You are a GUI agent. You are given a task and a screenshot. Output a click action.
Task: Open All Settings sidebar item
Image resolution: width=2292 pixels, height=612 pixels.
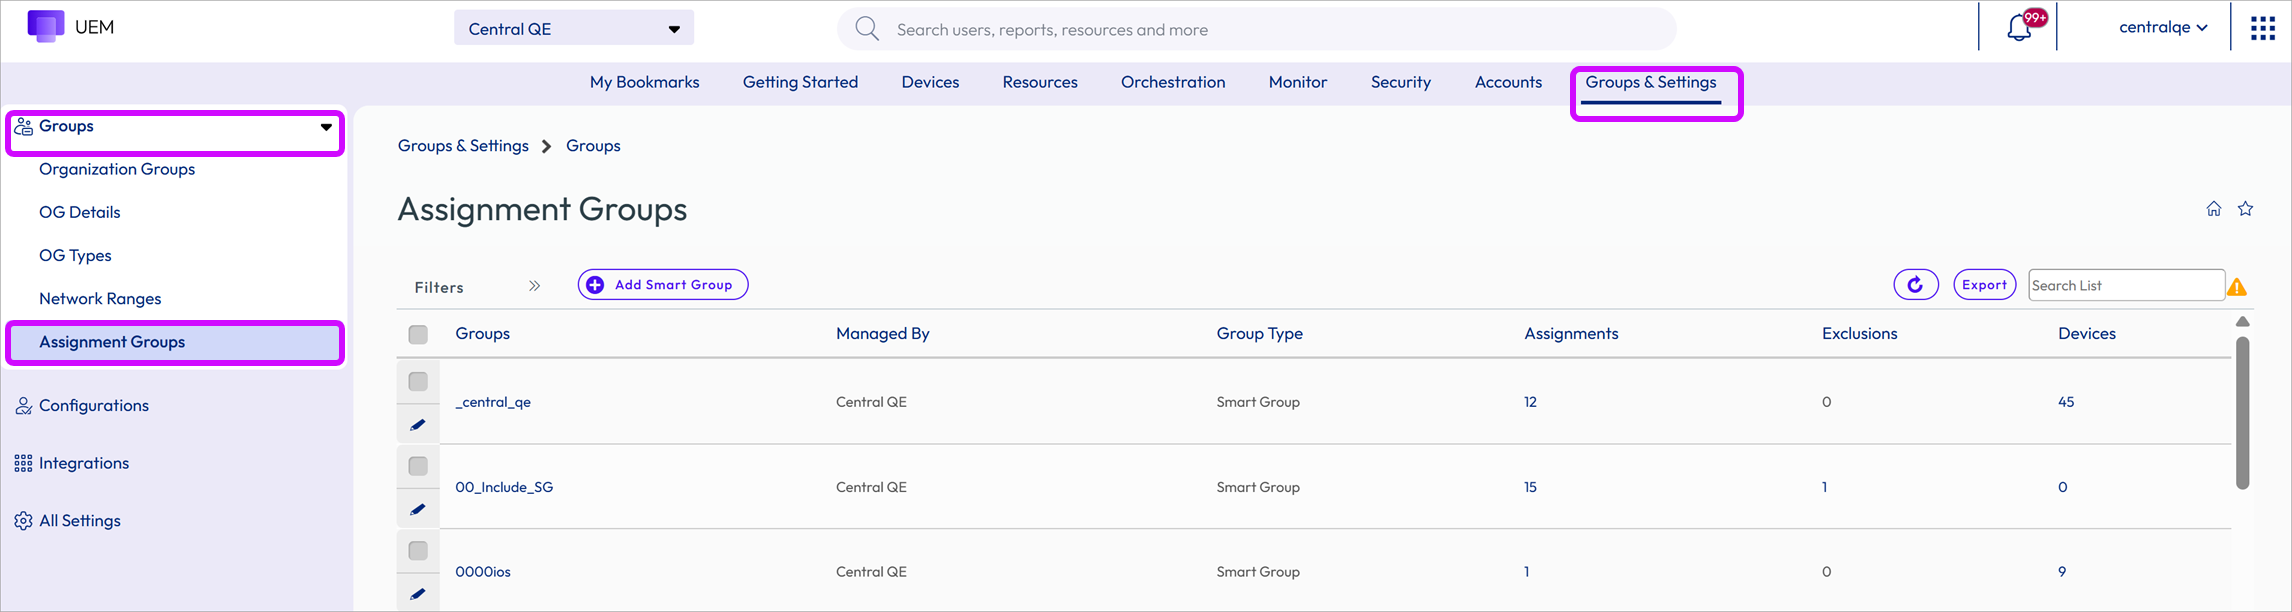[x=80, y=520]
